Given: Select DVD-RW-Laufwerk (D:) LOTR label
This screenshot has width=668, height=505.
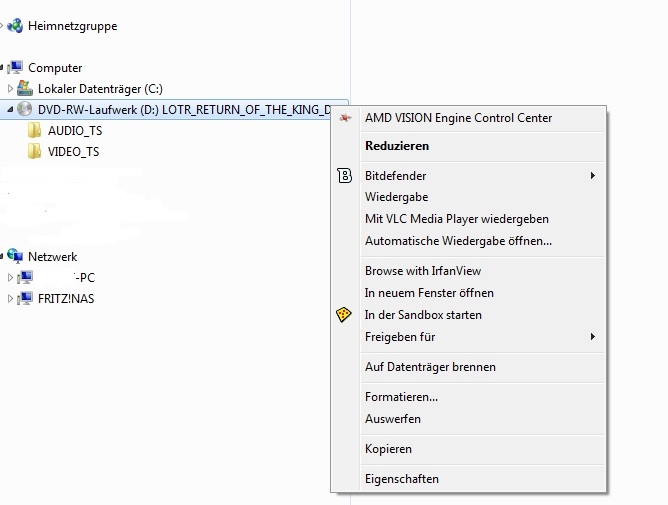Looking at the screenshot, I should [x=184, y=110].
